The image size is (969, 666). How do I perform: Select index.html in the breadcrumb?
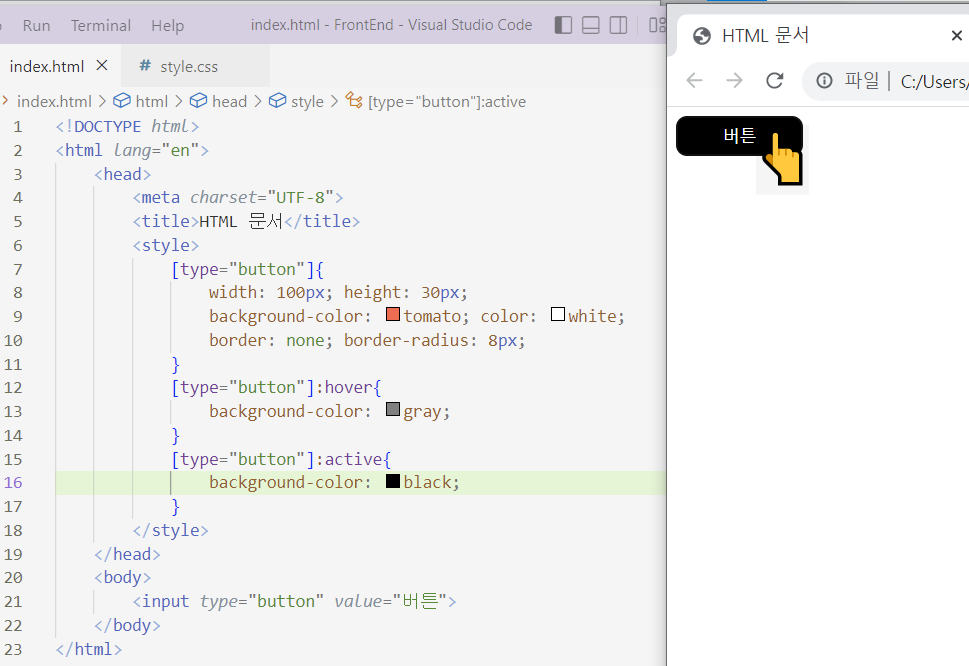click(54, 101)
